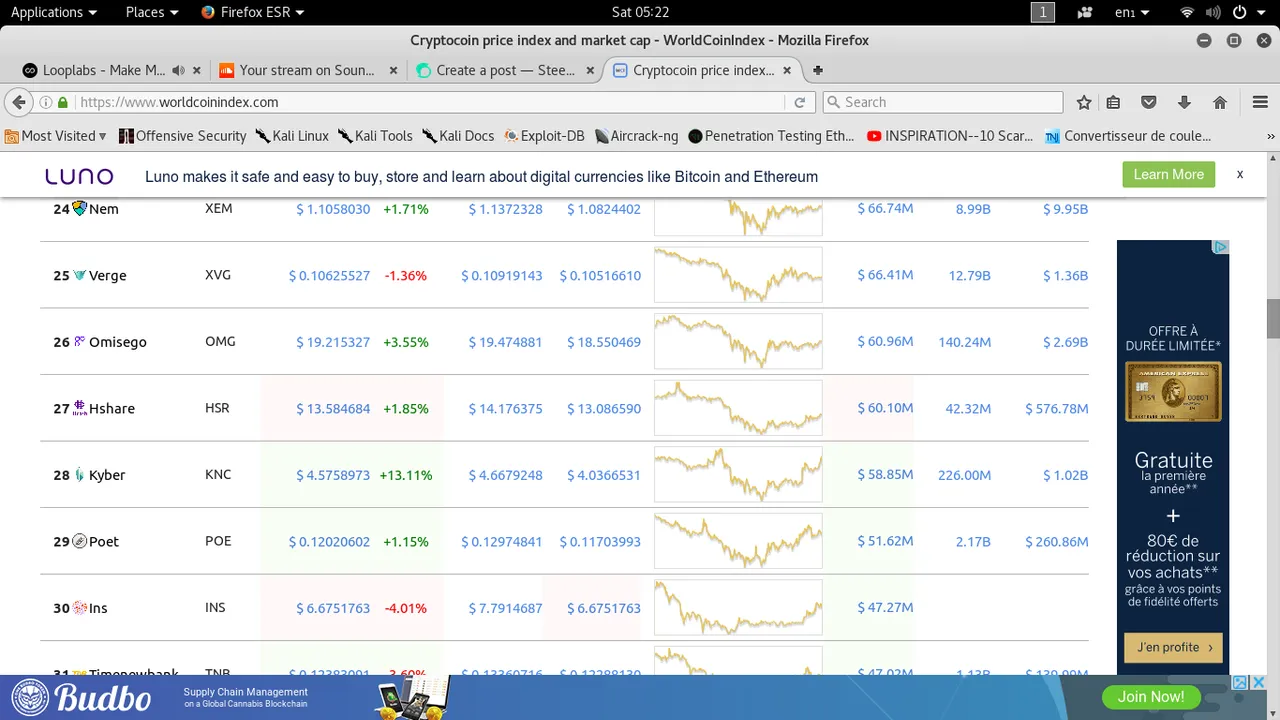Click the Ins coin logo icon
Screen dimensions: 1280x720
[x=80, y=607]
